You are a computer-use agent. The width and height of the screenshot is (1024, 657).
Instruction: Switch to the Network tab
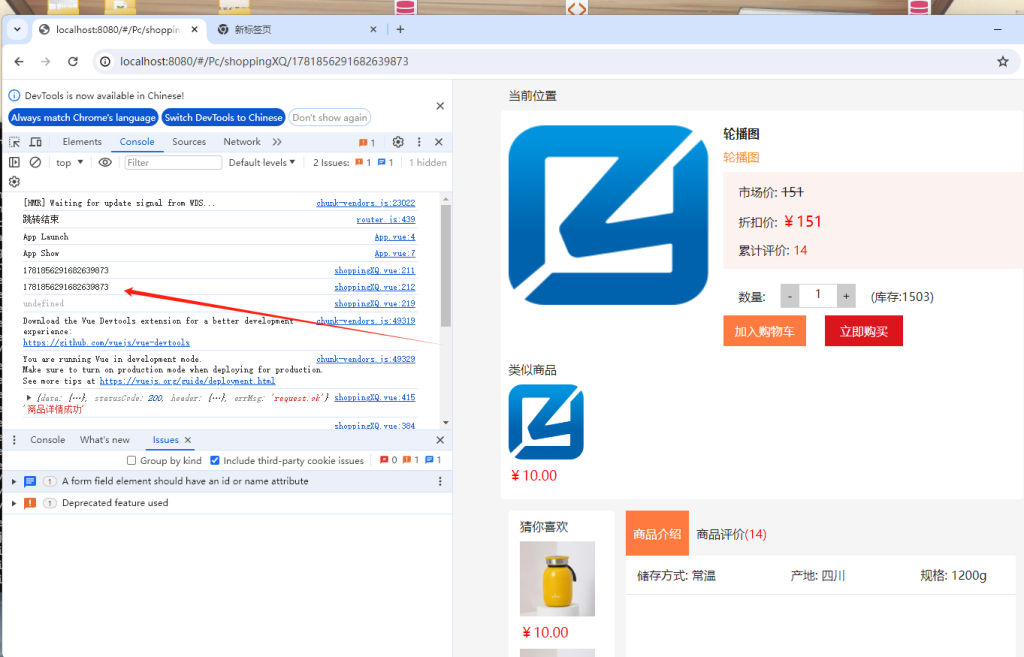242,142
